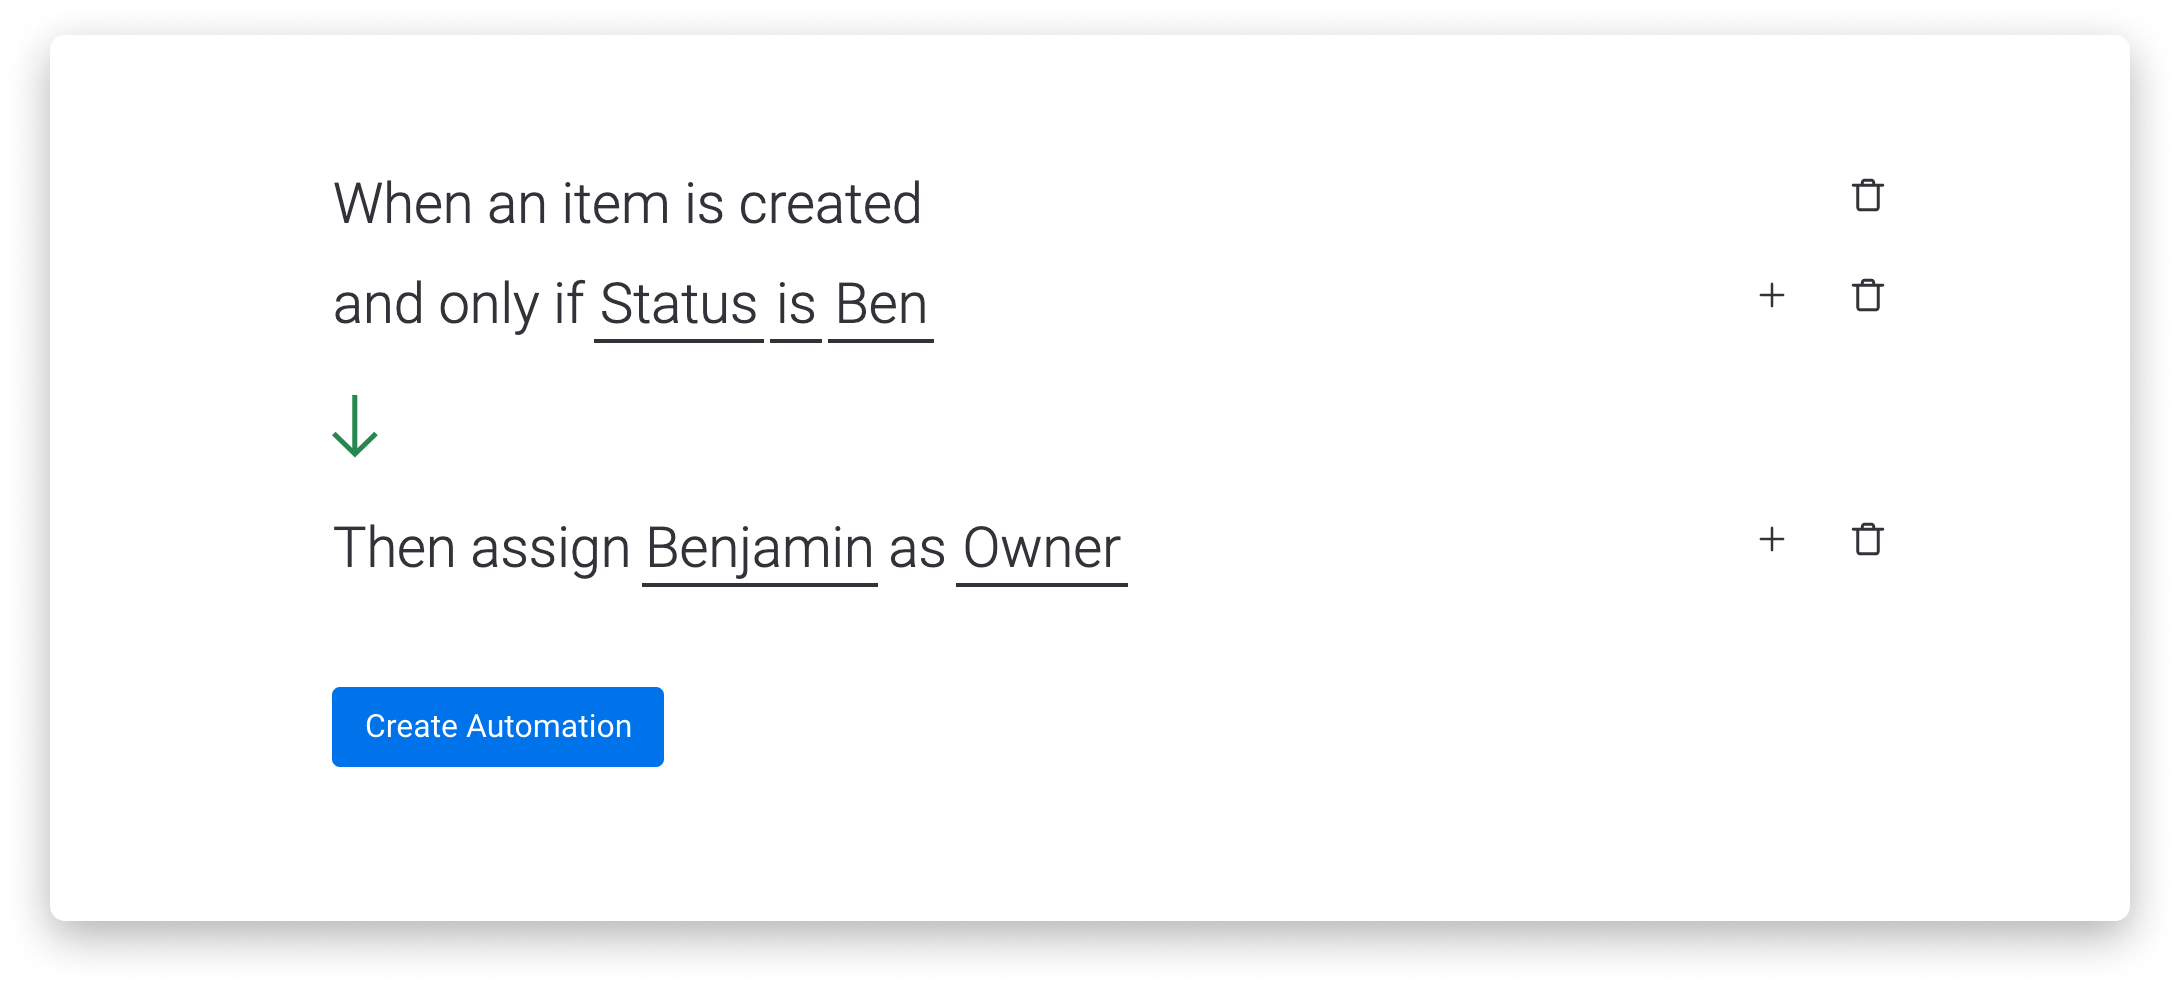Choose a different person than Benjamin

[760, 549]
